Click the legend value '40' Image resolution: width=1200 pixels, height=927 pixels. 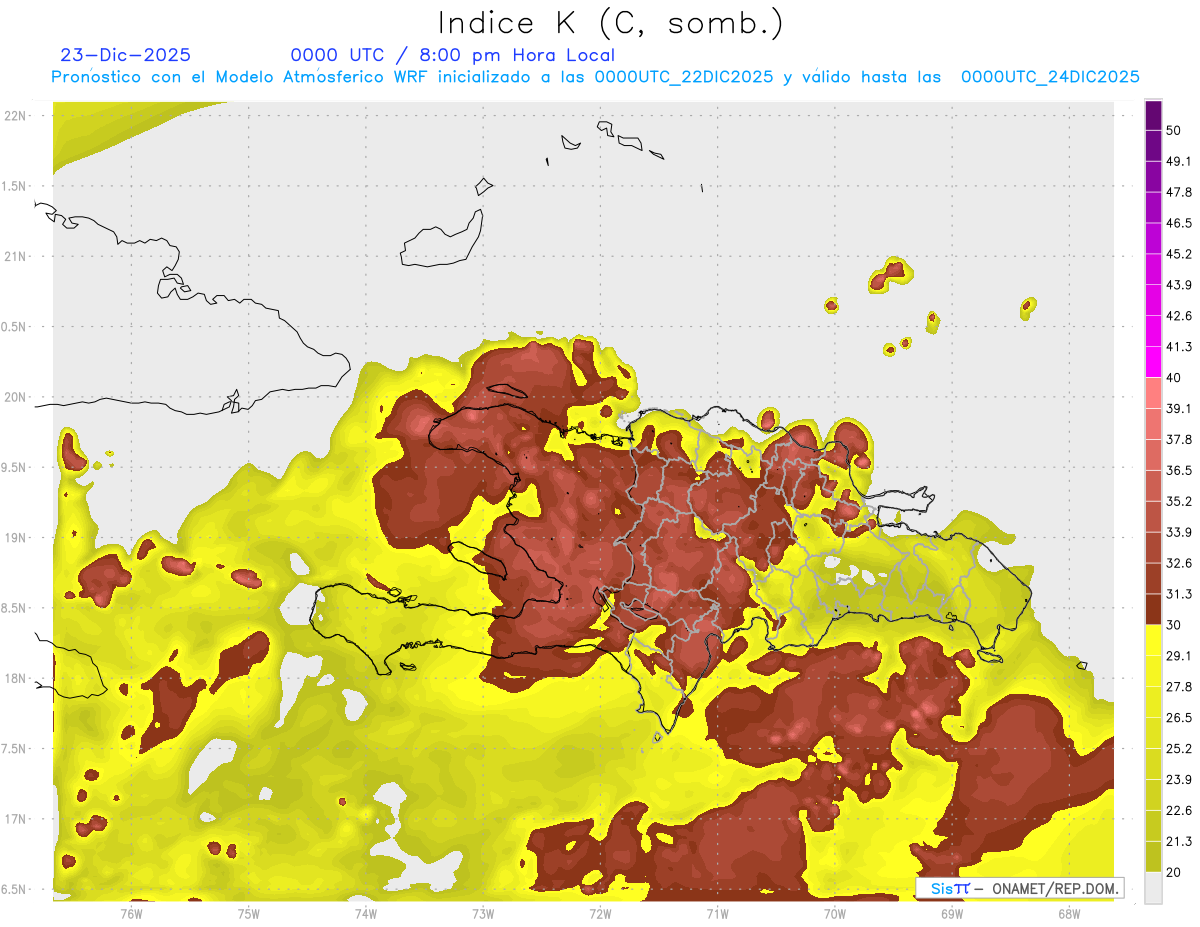pyautogui.click(x=1175, y=378)
